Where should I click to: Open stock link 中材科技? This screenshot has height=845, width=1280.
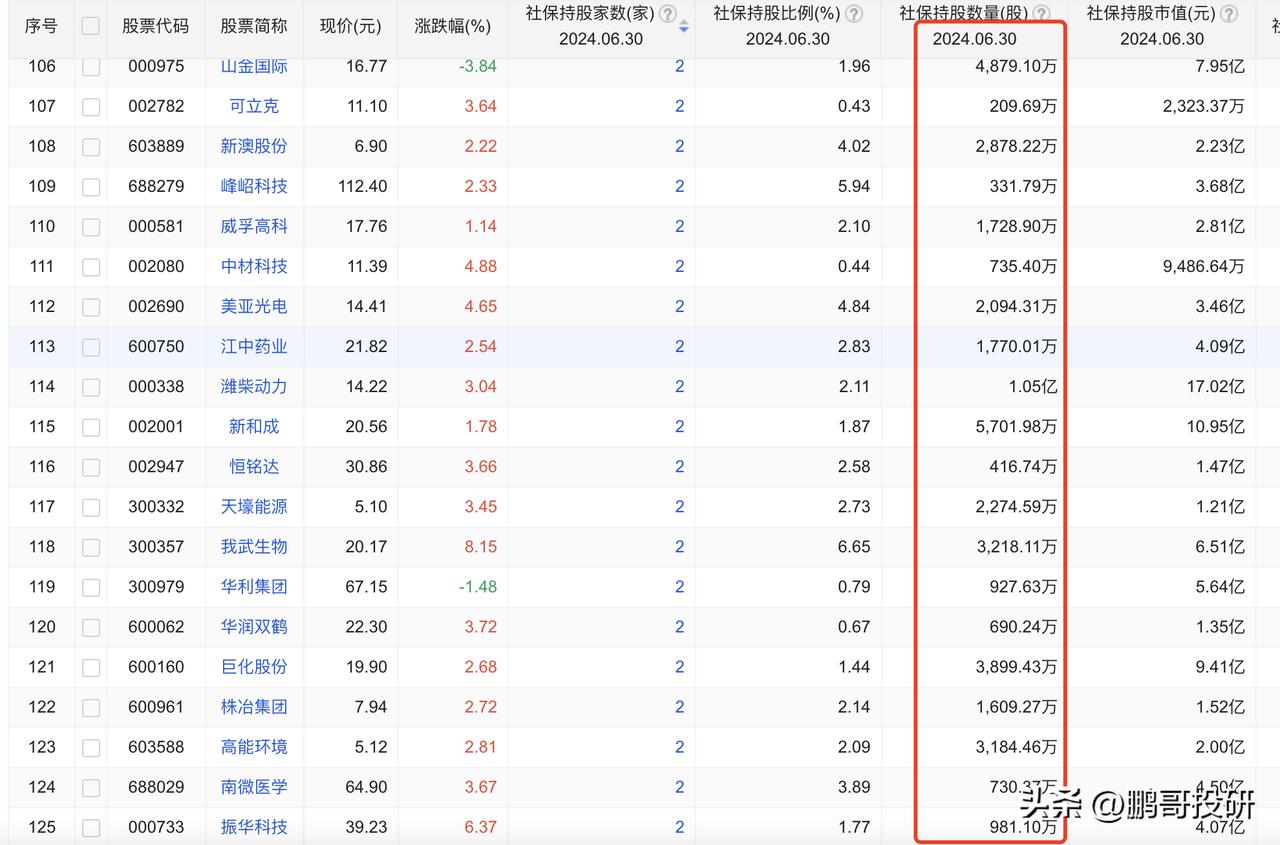254,266
